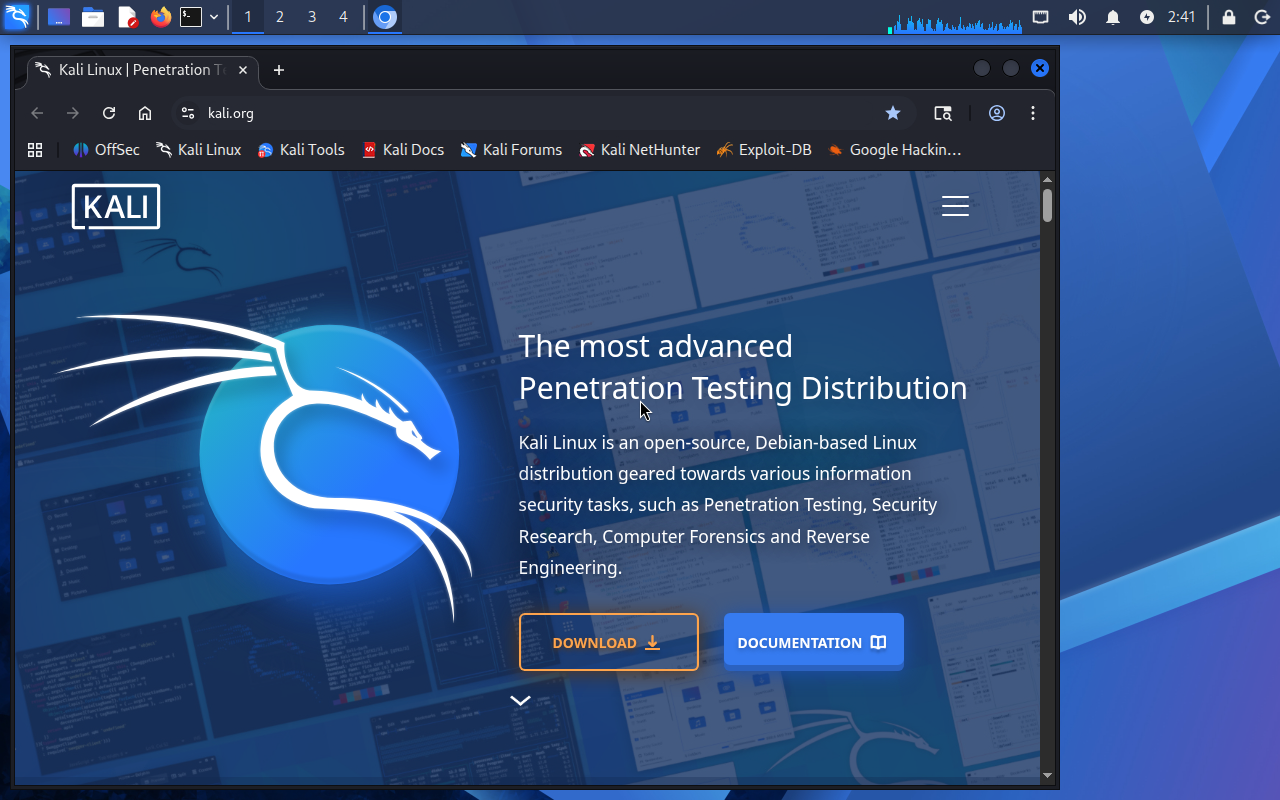Open the text editor panel launcher
The width and height of the screenshot is (1280, 800).
[127, 17]
